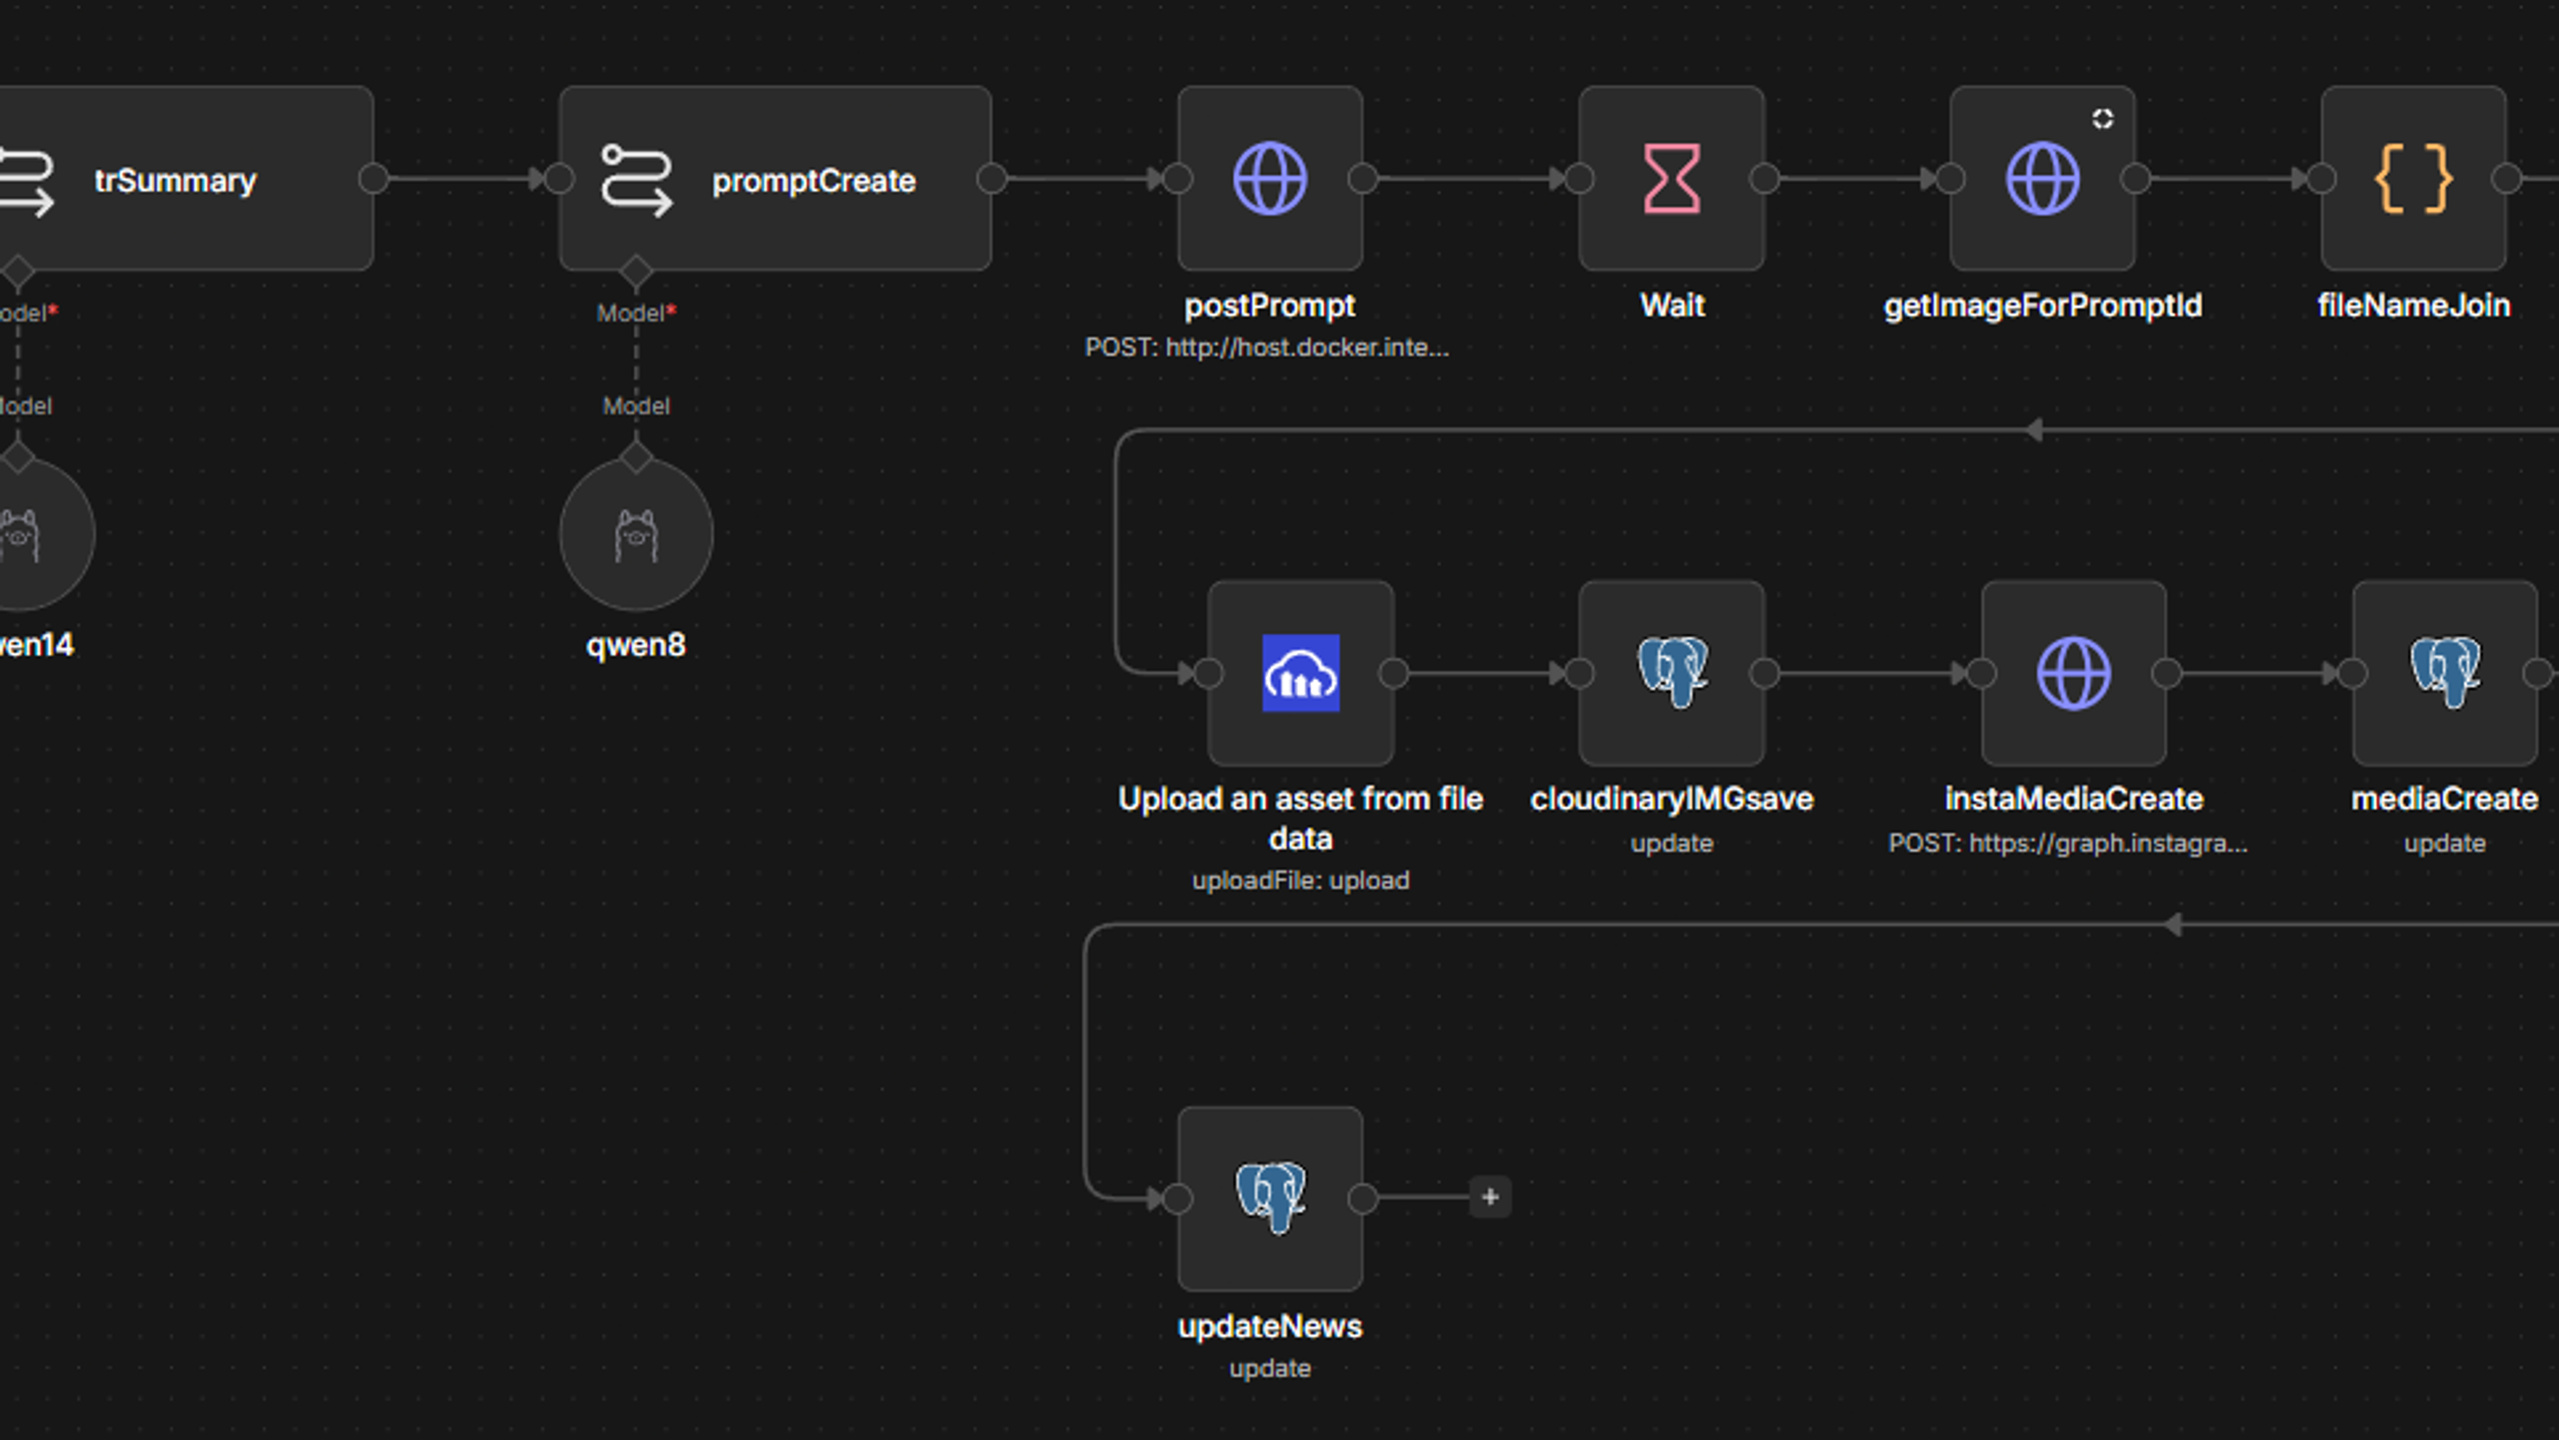Screen dimensions: 2559x1440
Task: Select the getImageForPromptId globe node
Action: tap(2042, 179)
